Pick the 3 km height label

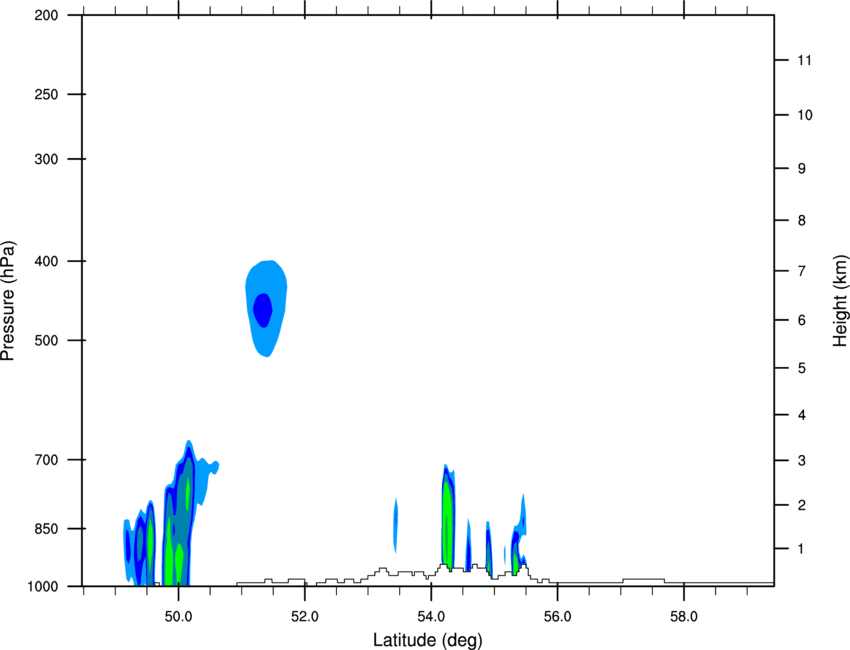click(801, 461)
